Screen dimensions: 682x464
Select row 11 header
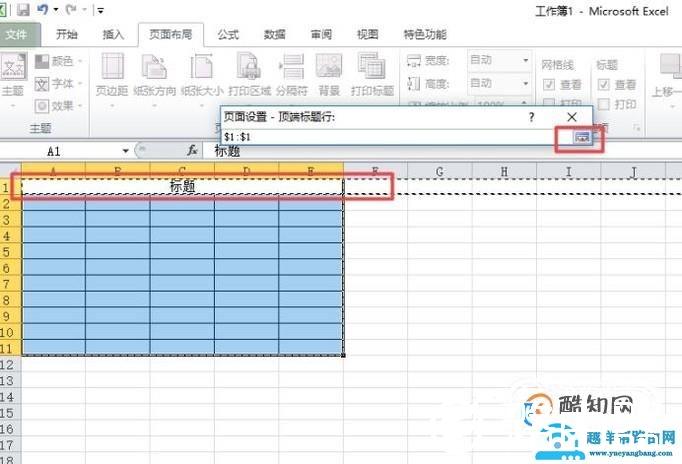[10, 348]
